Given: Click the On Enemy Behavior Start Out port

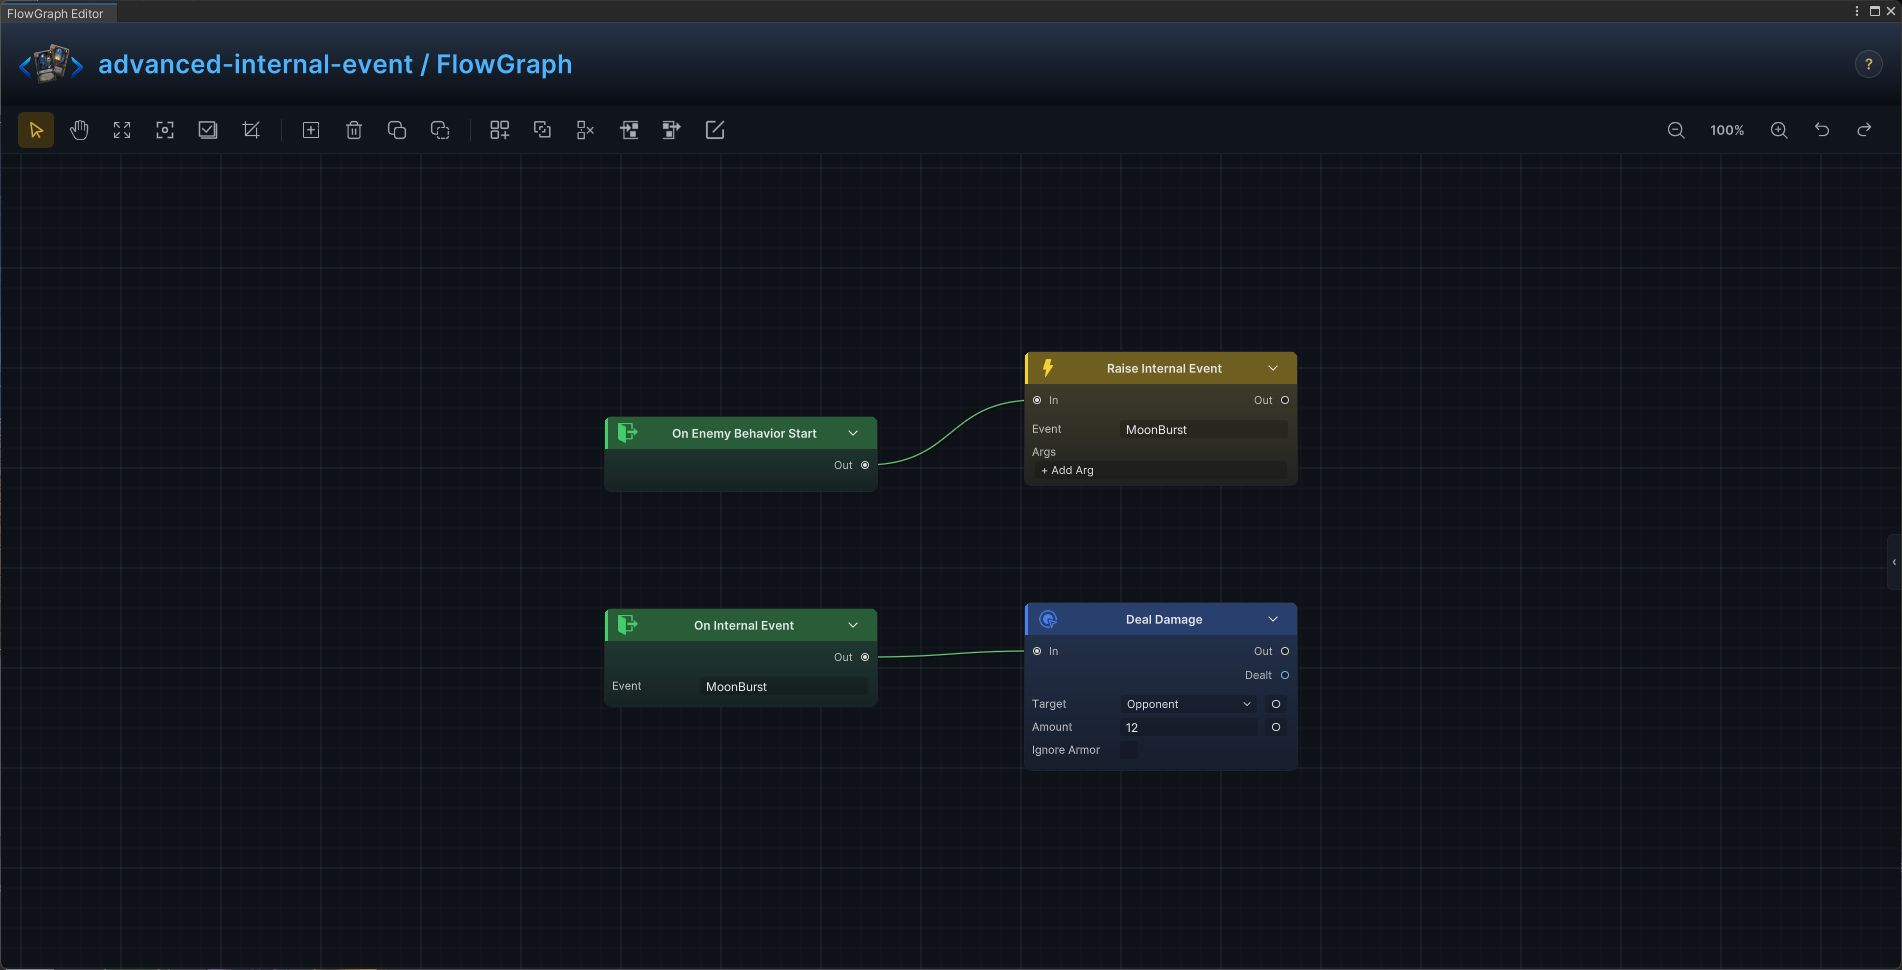Looking at the screenshot, I should (x=865, y=465).
